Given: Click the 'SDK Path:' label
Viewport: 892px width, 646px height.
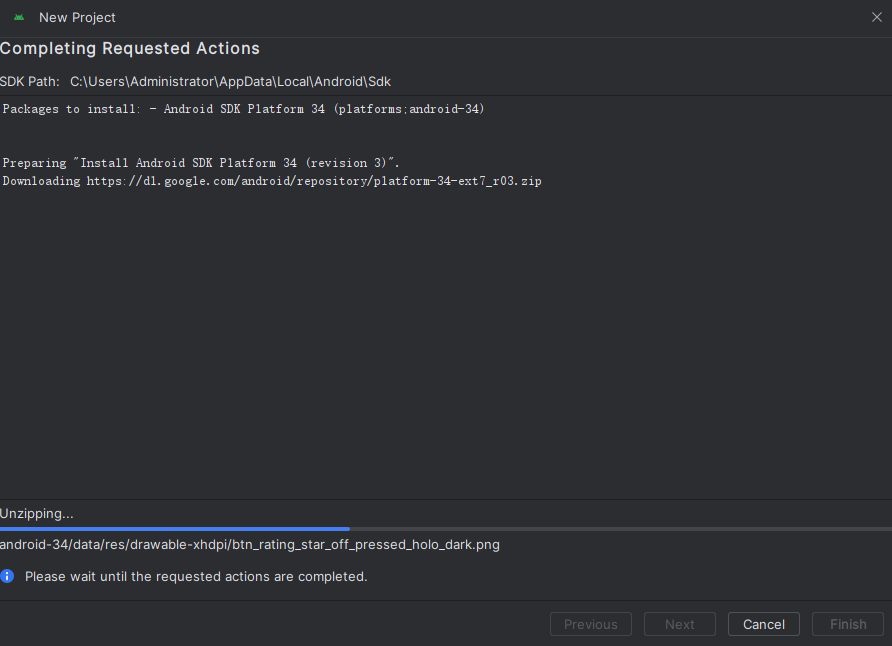Looking at the screenshot, I should point(30,81).
